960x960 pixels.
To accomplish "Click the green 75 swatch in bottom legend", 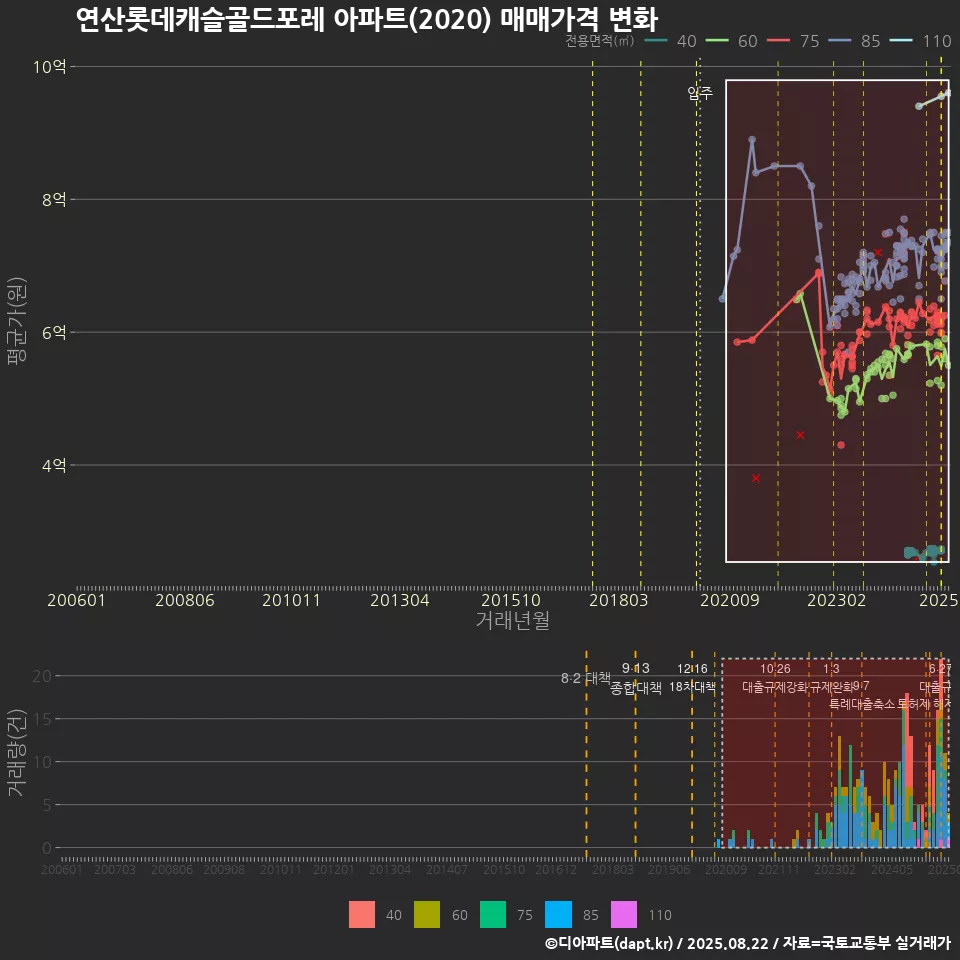I will point(493,915).
